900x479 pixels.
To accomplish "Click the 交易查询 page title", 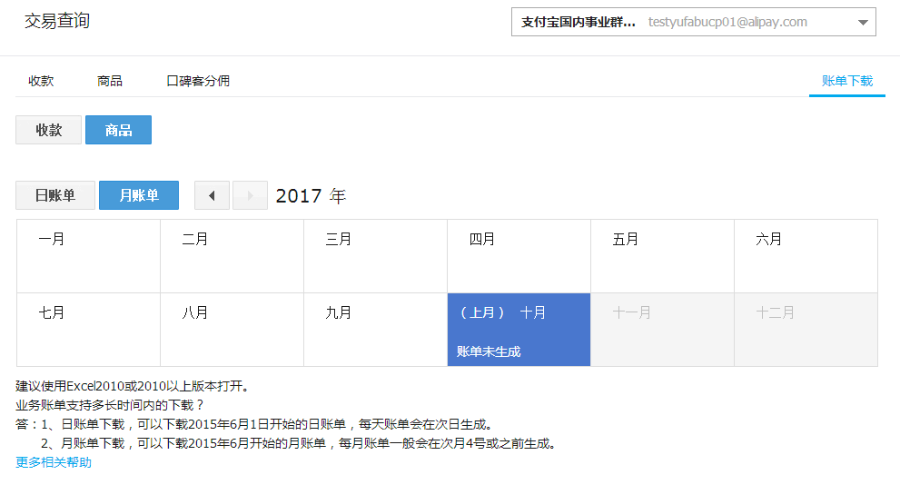I will click(57, 21).
